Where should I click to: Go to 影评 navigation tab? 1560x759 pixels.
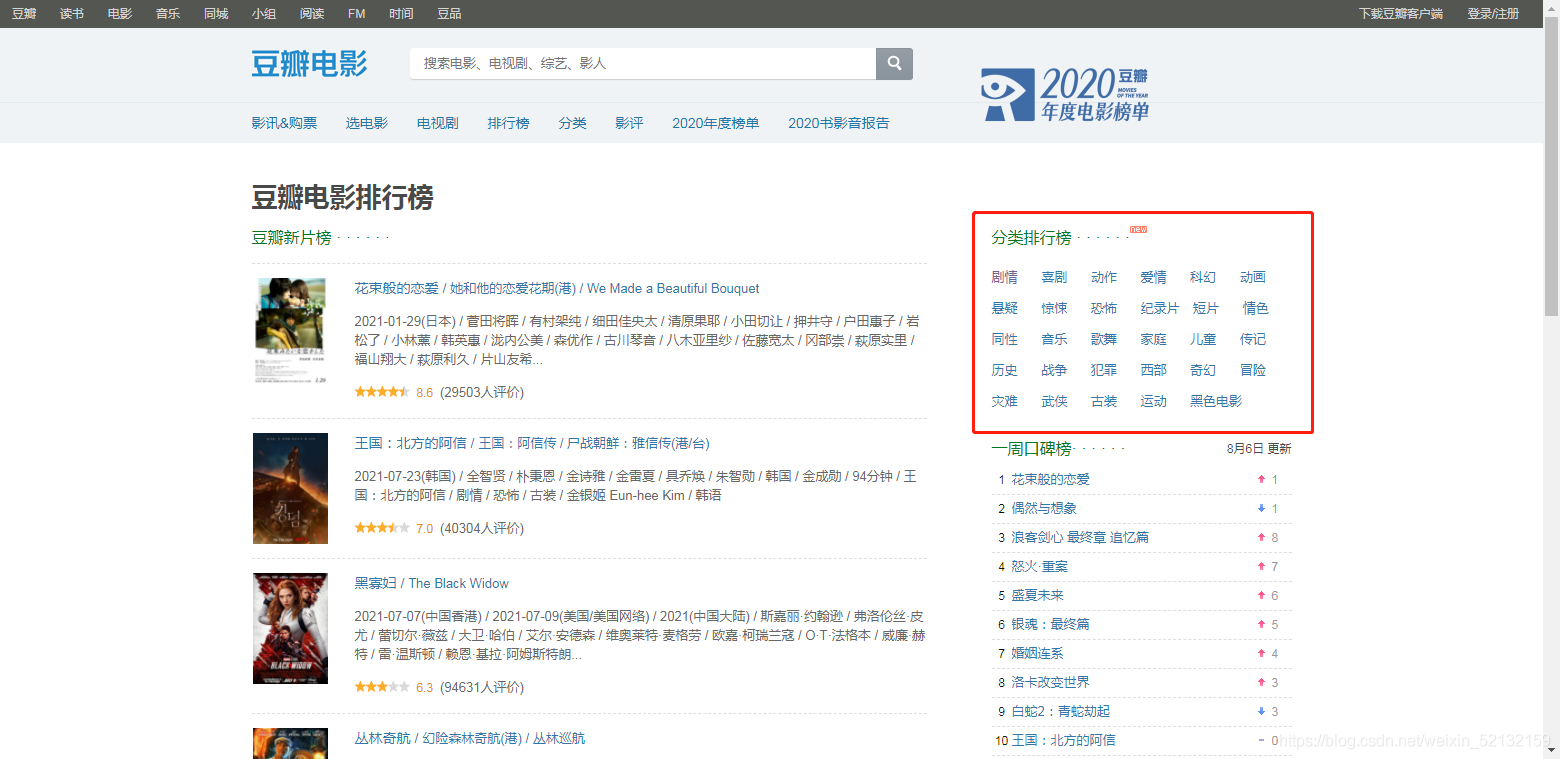tap(629, 123)
